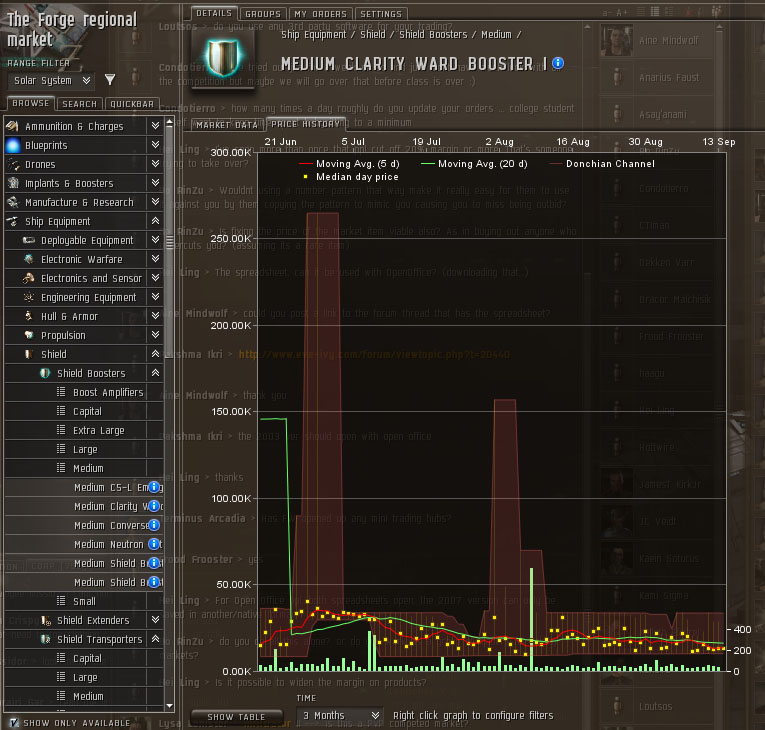The image size is (765, 730).
Task: Open info for Medium Converse item
Action: pyautogui.click(x=154, y=525)
